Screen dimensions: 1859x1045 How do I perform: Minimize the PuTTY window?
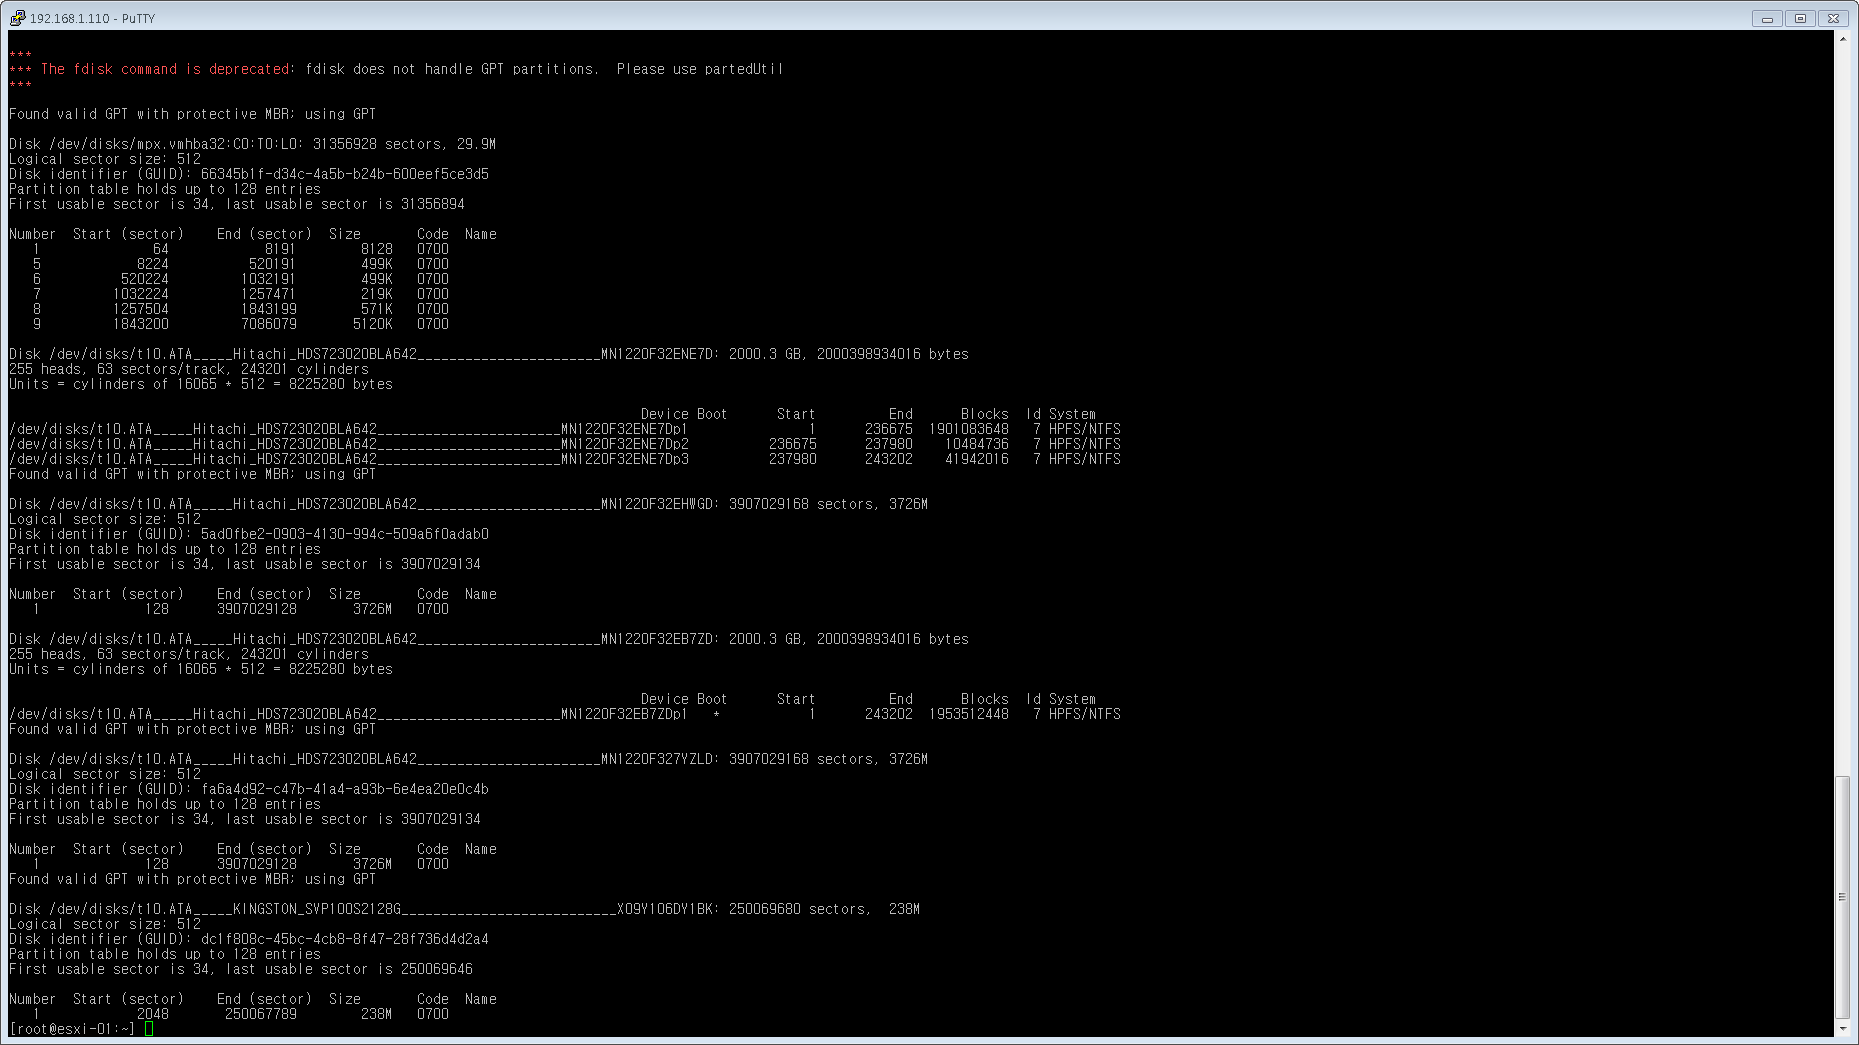[1767, 18]
